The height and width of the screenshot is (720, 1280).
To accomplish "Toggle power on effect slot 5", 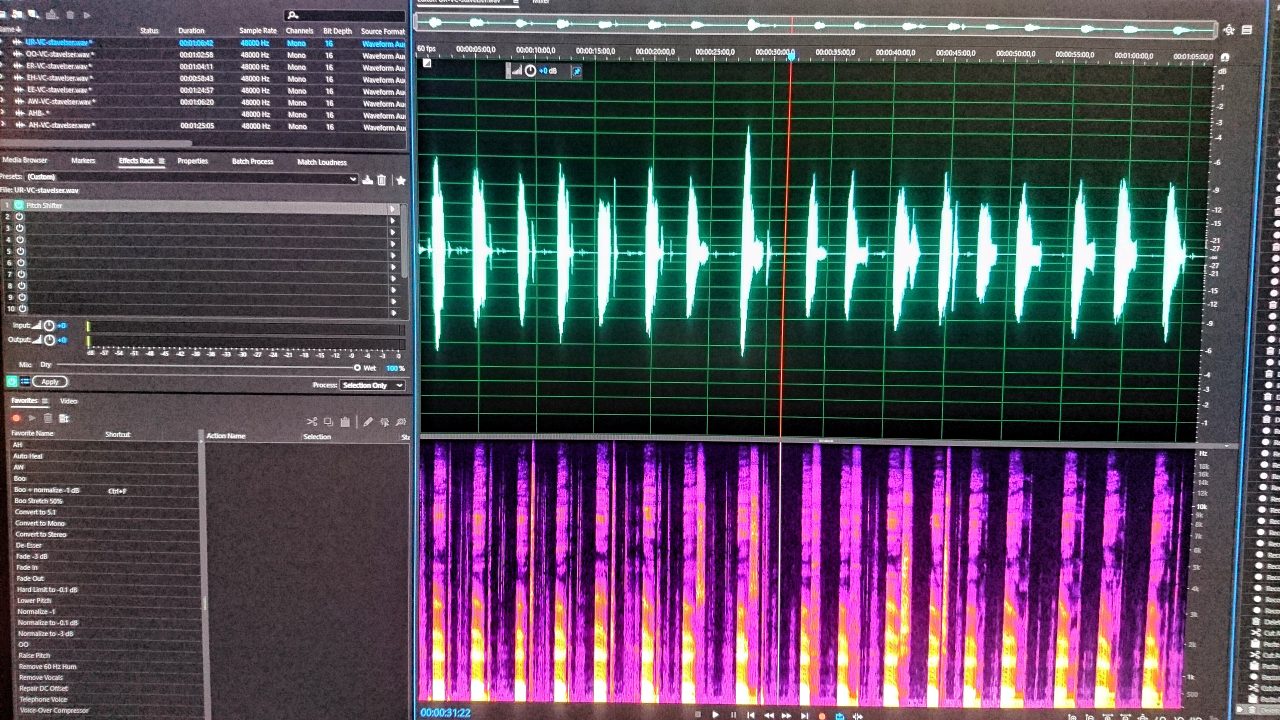I will tap(20, 251).
